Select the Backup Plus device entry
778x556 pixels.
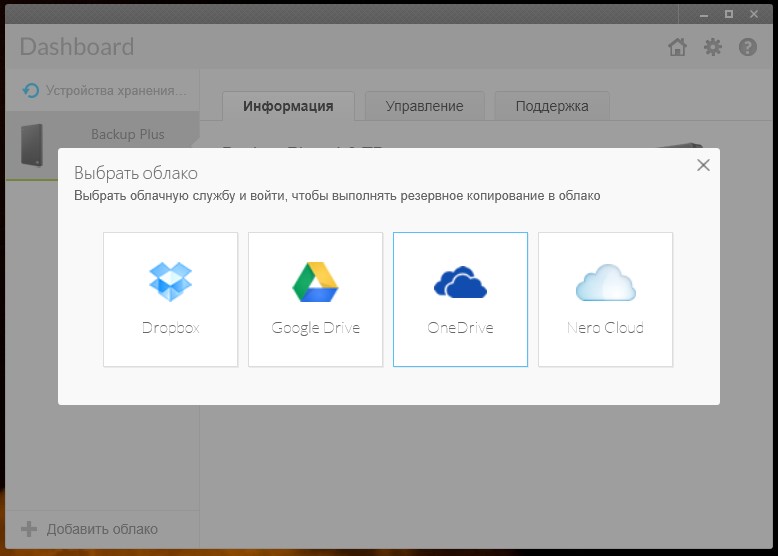tap(102, 146)
